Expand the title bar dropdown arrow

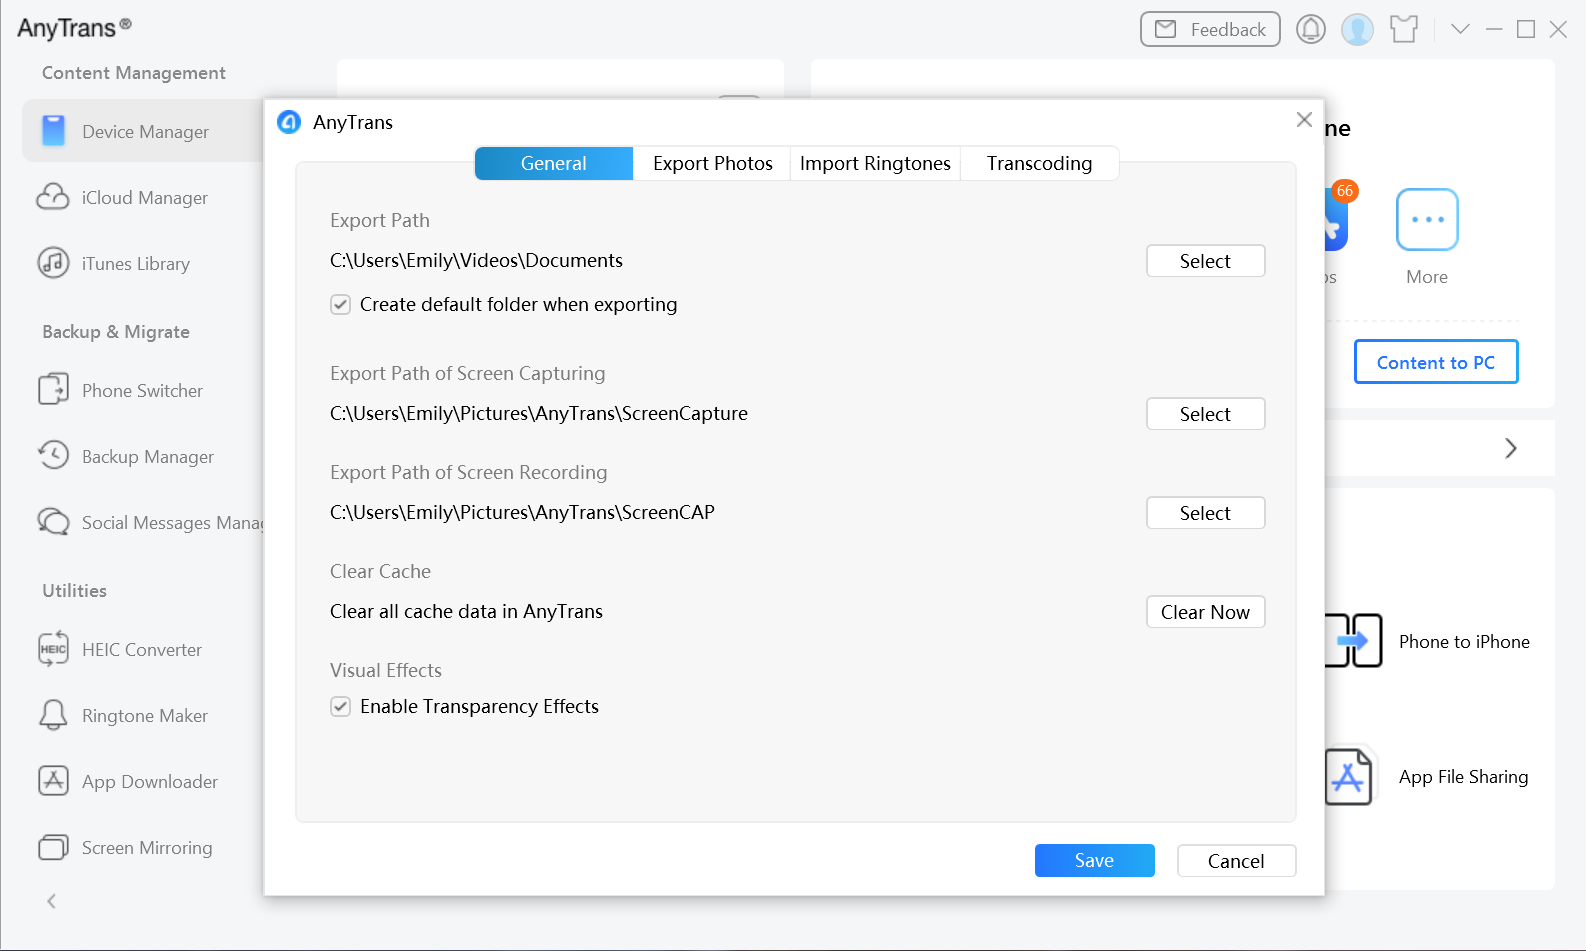1460,29
